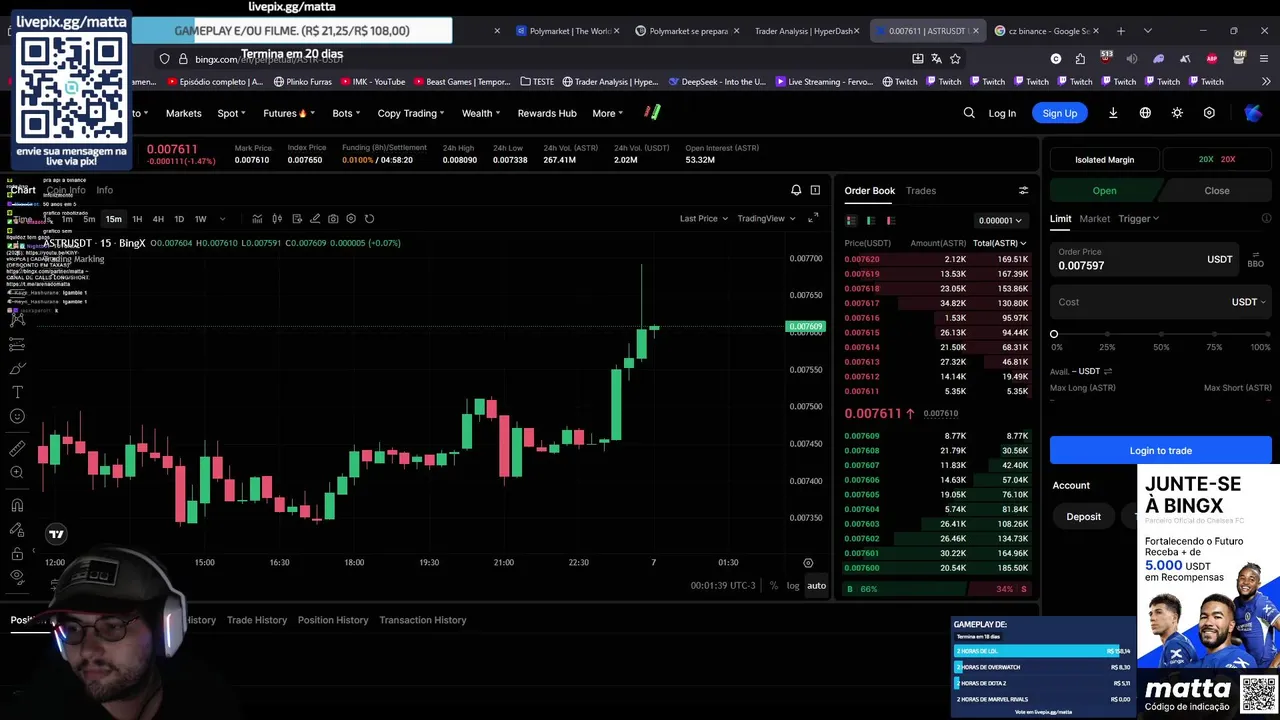Open the 20X leverage button
The image size is (1280, 720).
(x=1217, y=160)
